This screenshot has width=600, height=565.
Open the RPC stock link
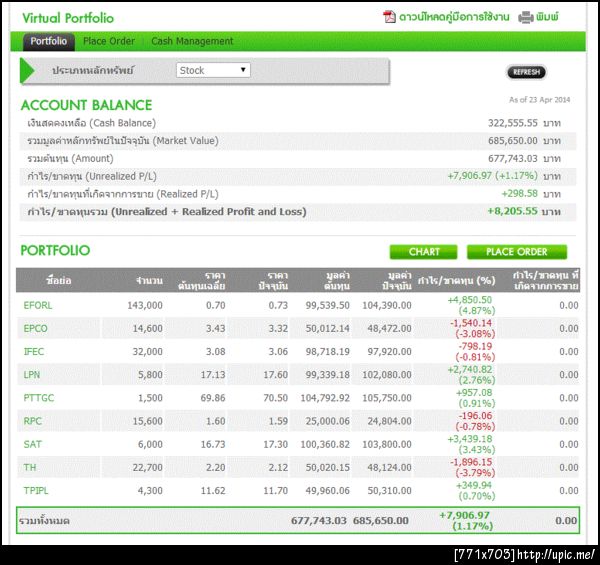click(33, 421)
